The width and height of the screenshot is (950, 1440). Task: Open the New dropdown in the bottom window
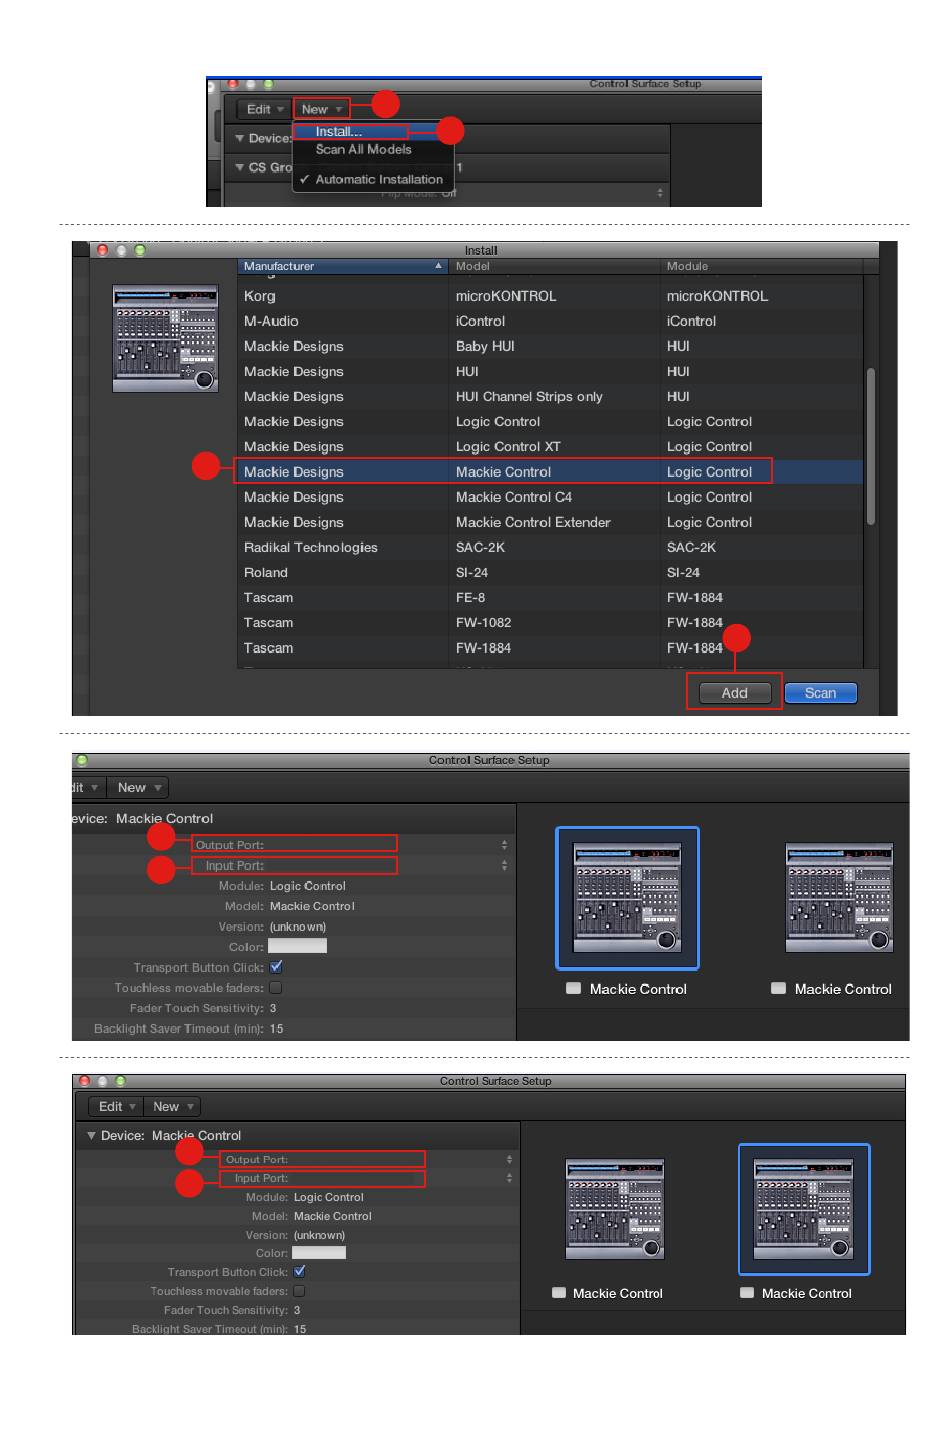174,1106
